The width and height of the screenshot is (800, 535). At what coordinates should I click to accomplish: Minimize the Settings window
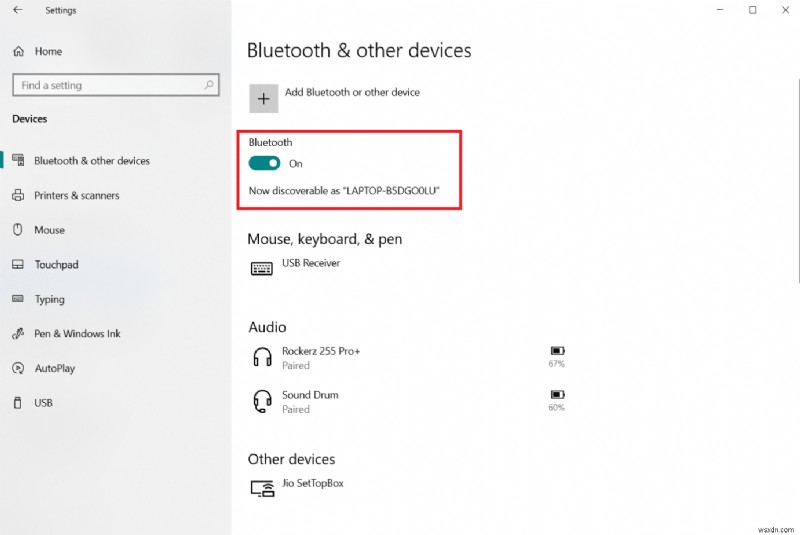[x=720, y=10]
